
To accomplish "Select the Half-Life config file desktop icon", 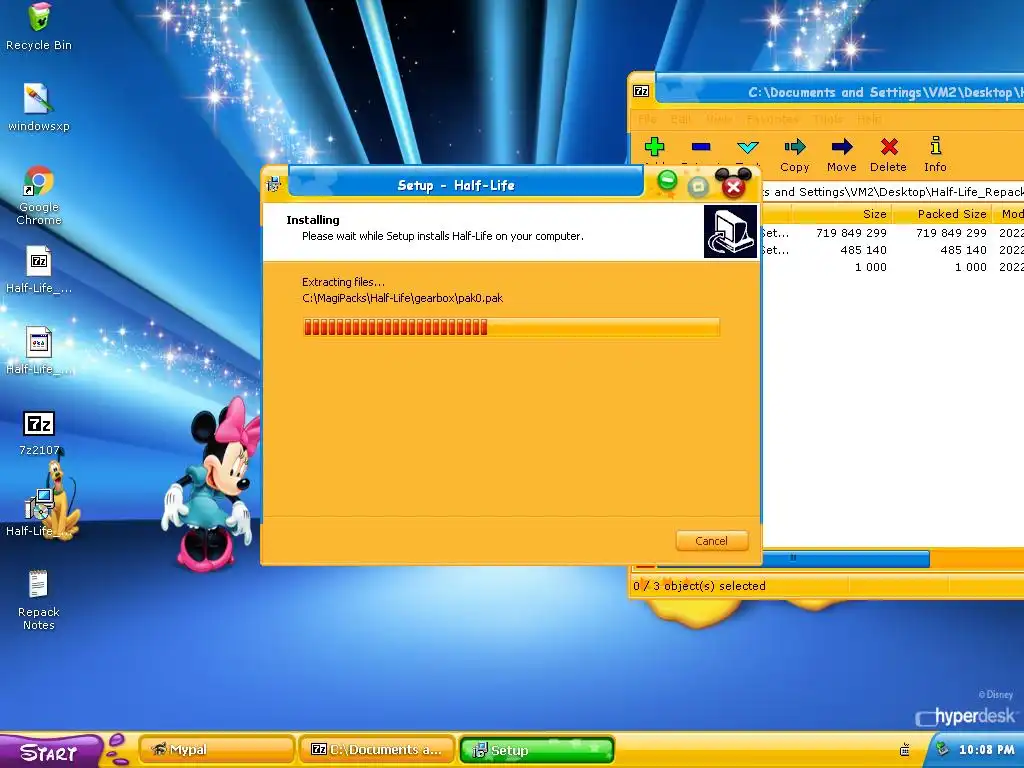I will pos(39,342).
